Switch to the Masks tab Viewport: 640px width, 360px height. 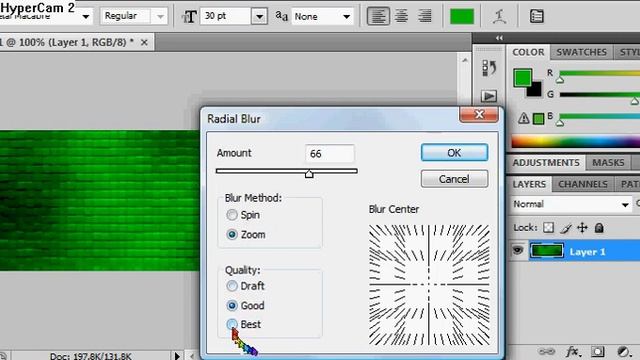point(608,162)
